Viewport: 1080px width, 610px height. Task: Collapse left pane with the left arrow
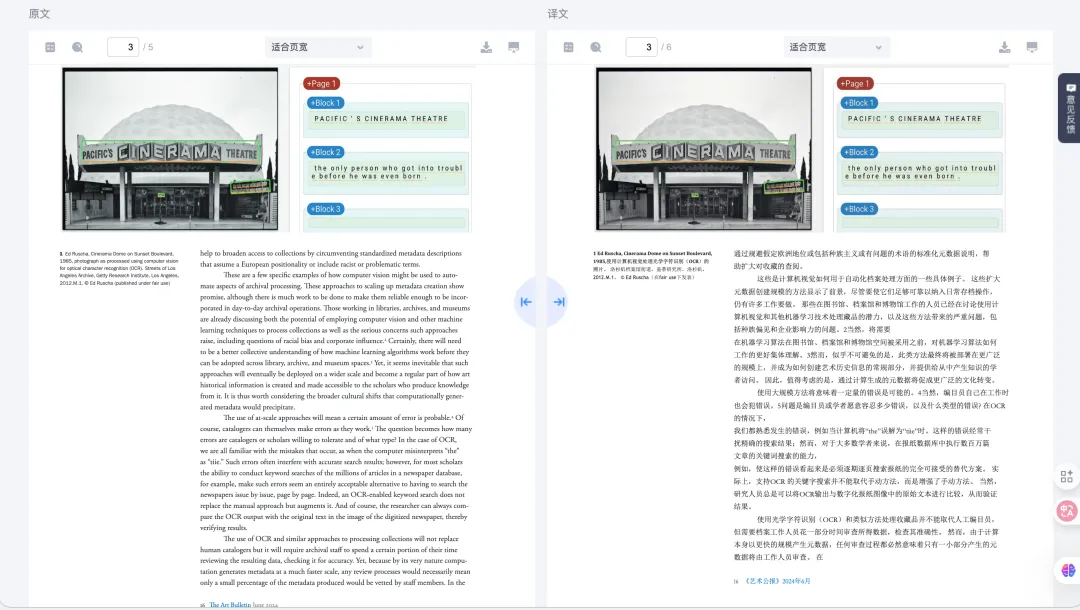click(x=526, y=302)
